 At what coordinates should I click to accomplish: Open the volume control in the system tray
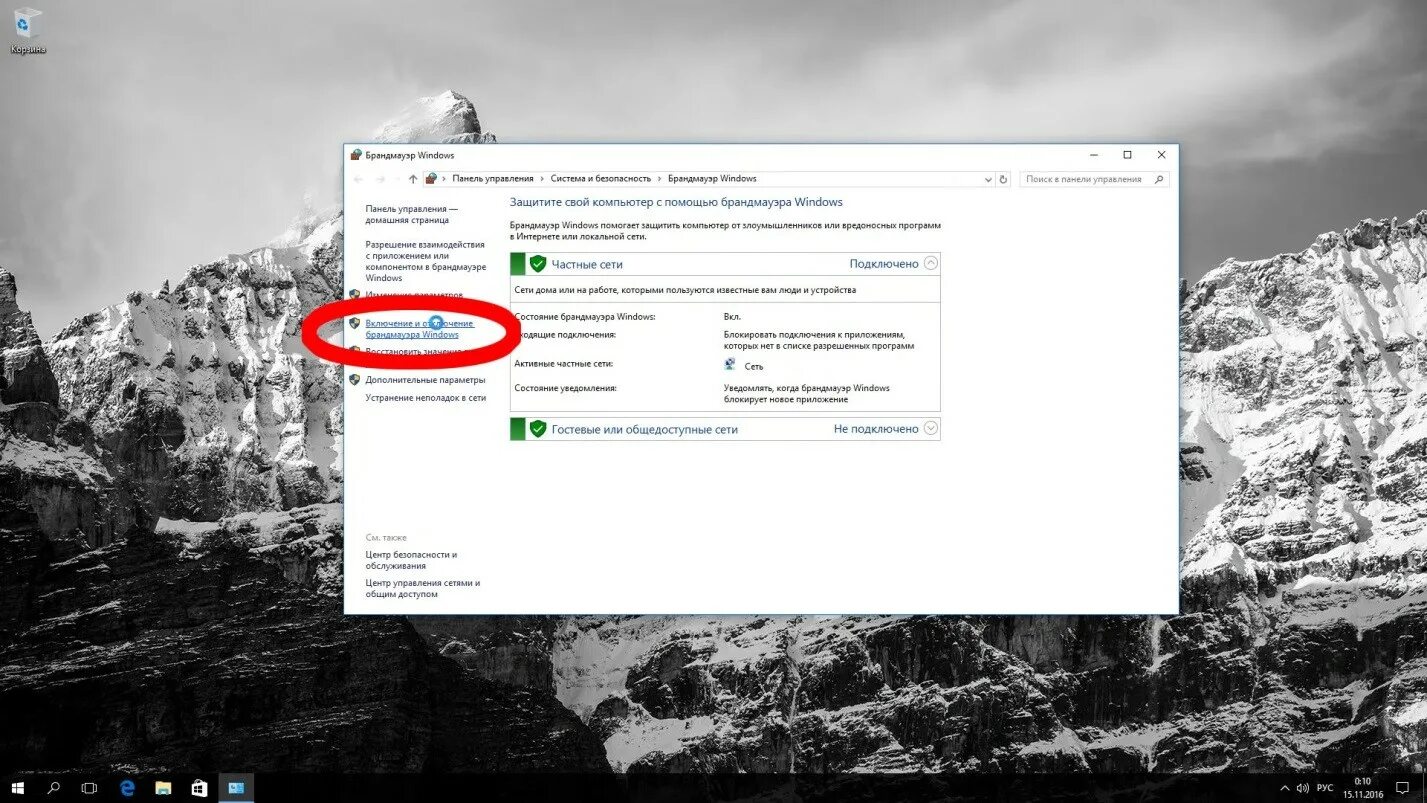[x=1302, y=788]
